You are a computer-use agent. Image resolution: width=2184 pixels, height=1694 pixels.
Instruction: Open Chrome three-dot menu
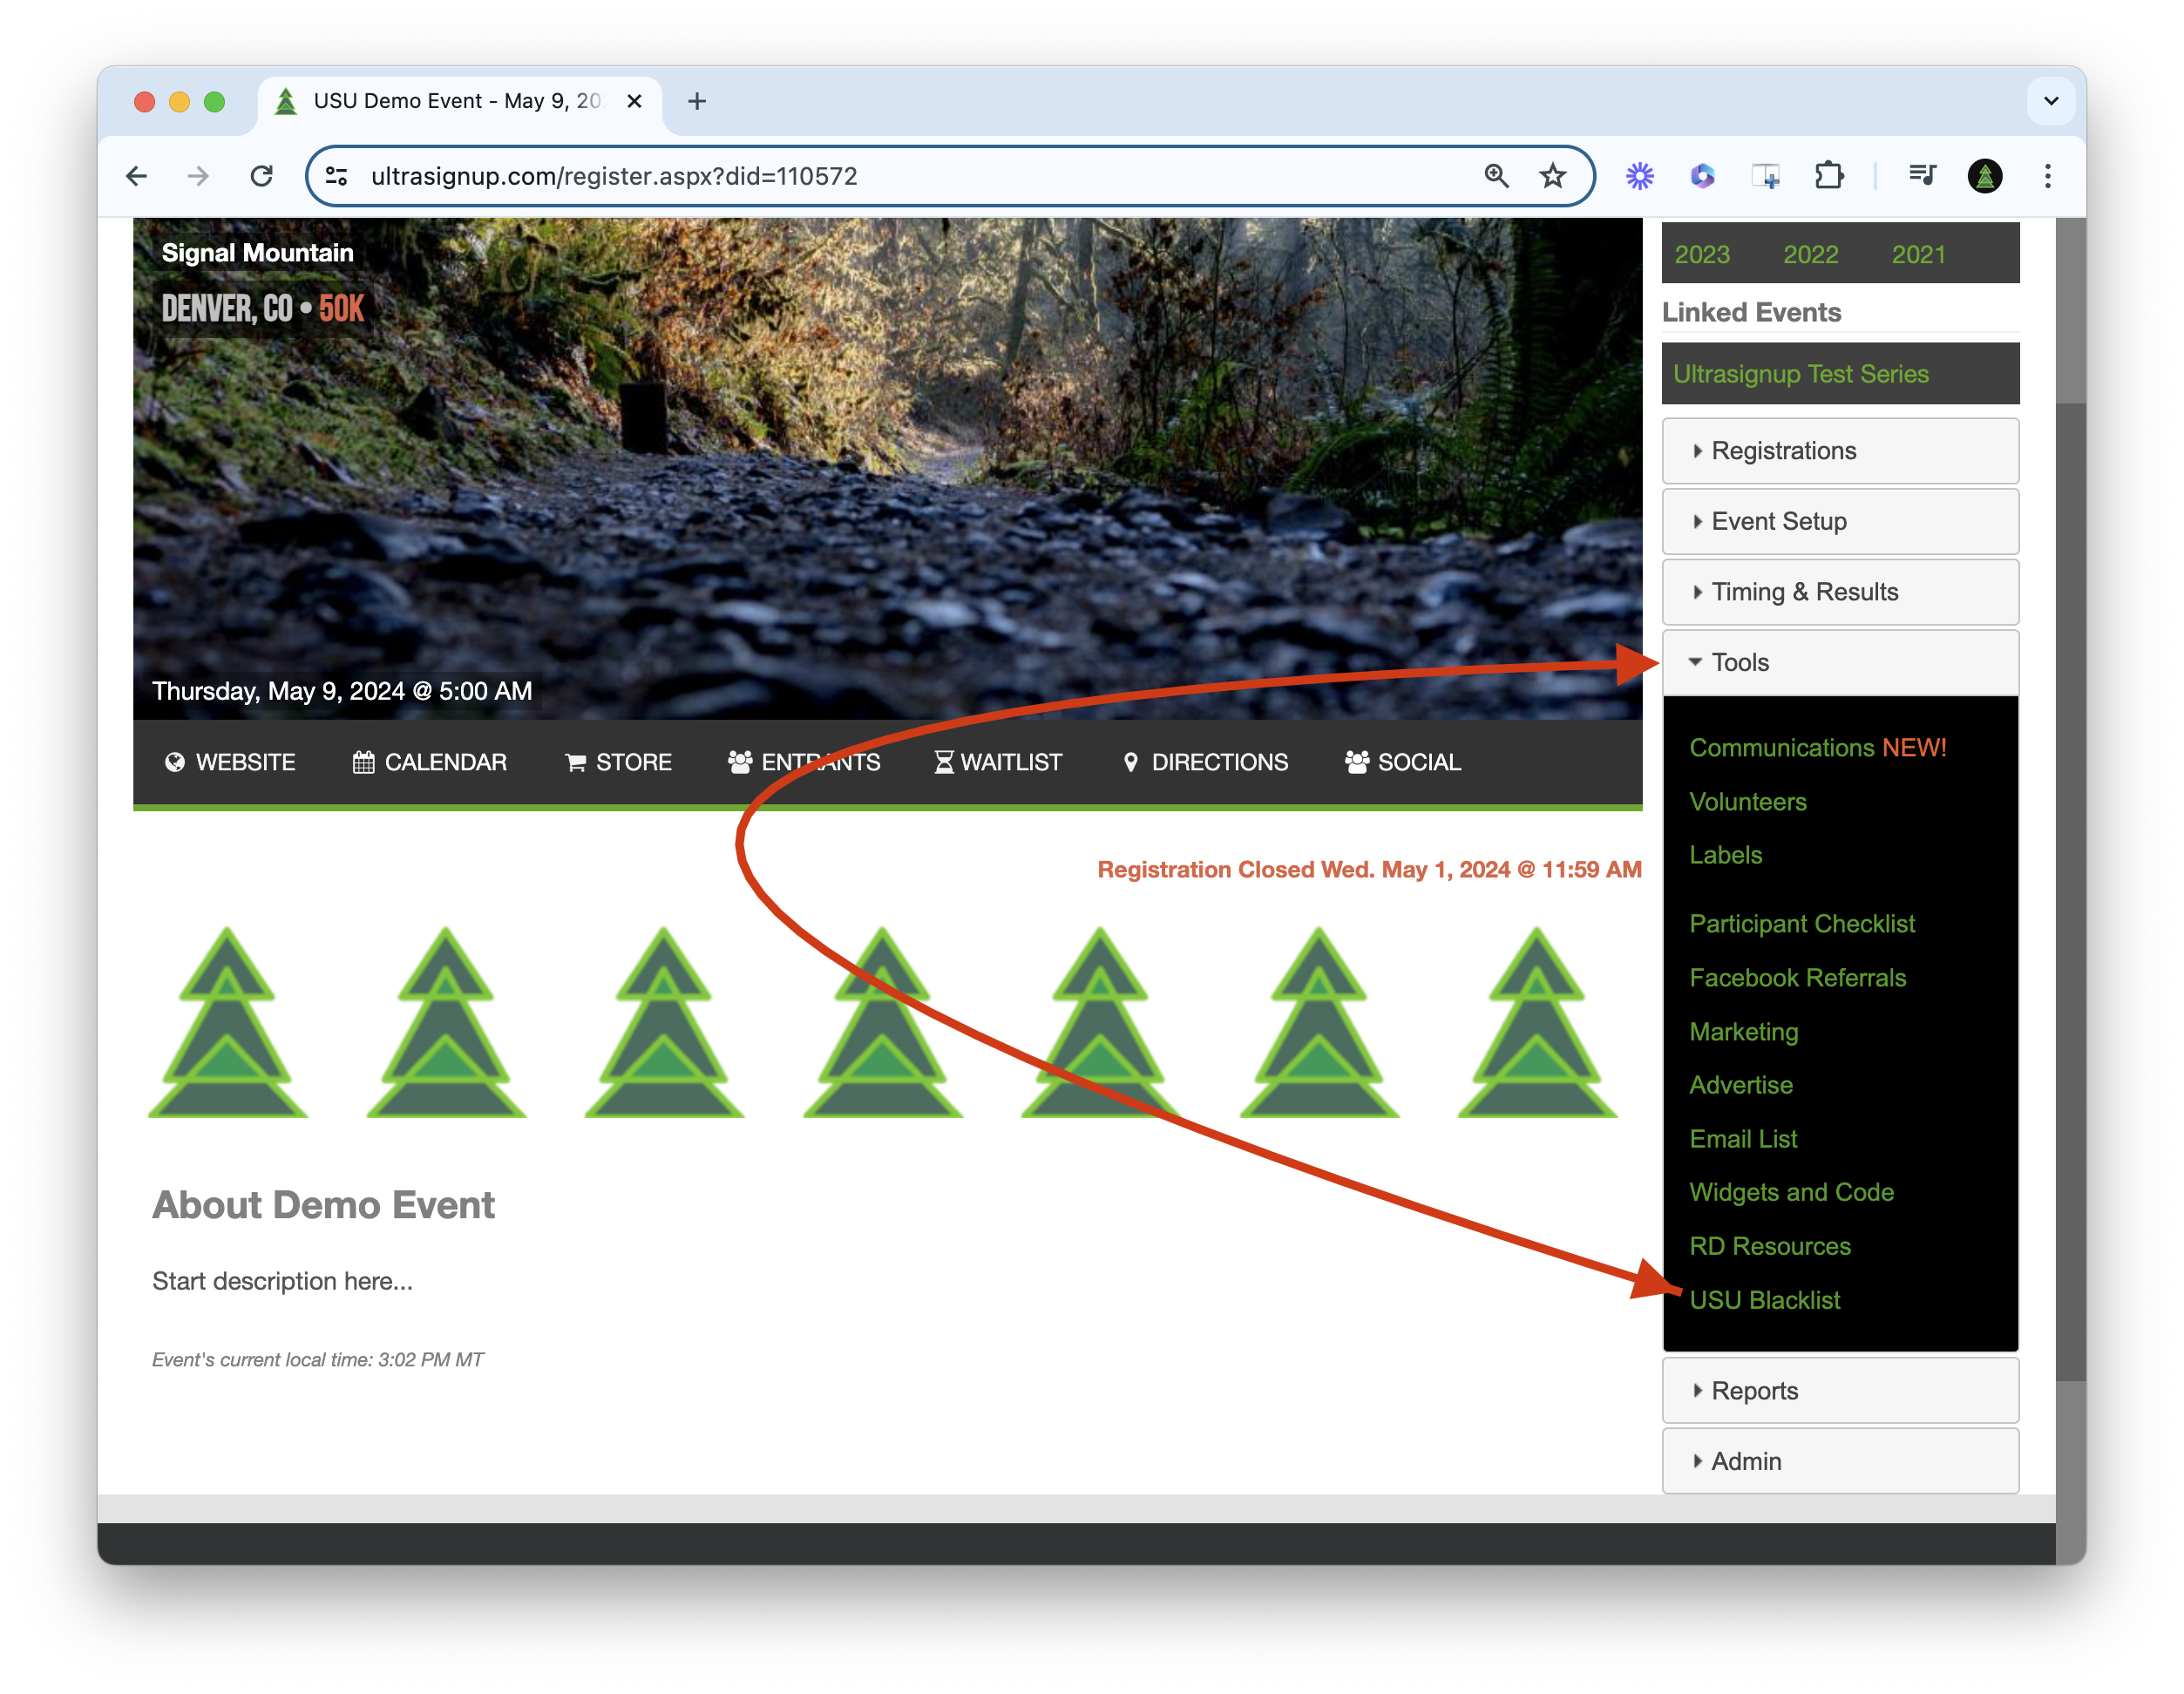2047,177
